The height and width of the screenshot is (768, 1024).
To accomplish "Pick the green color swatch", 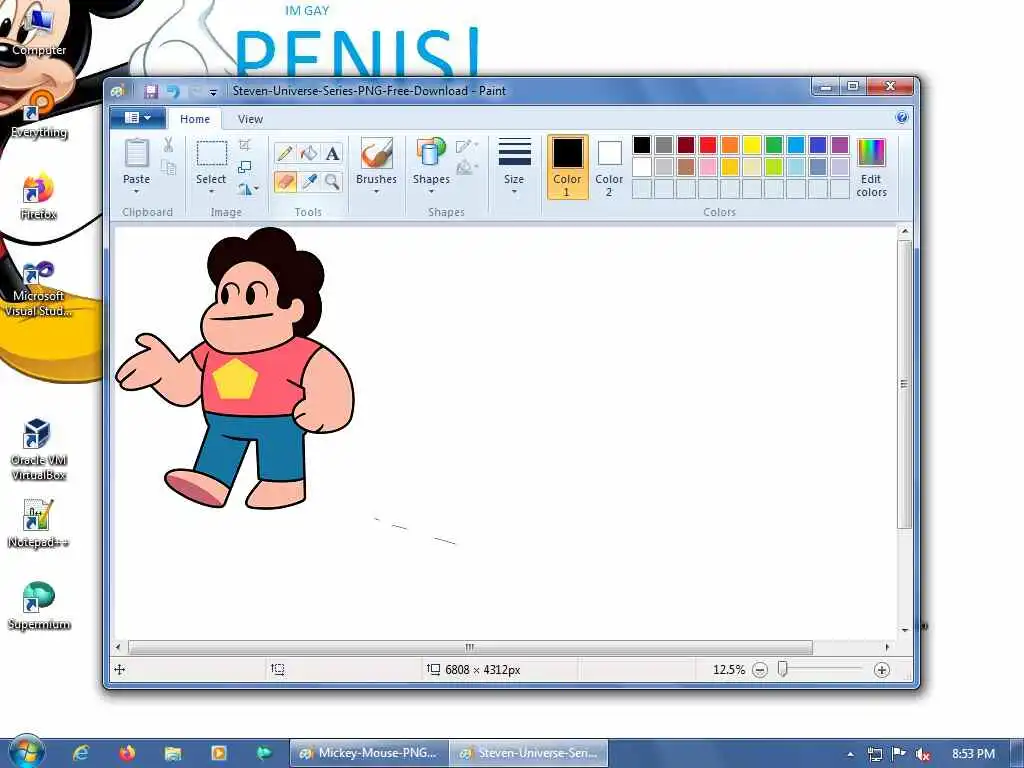I will click(774, 144).
